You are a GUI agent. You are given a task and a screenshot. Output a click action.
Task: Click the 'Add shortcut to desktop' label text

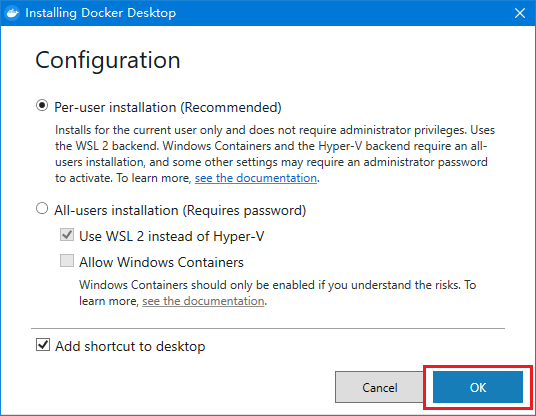[130, 346]
